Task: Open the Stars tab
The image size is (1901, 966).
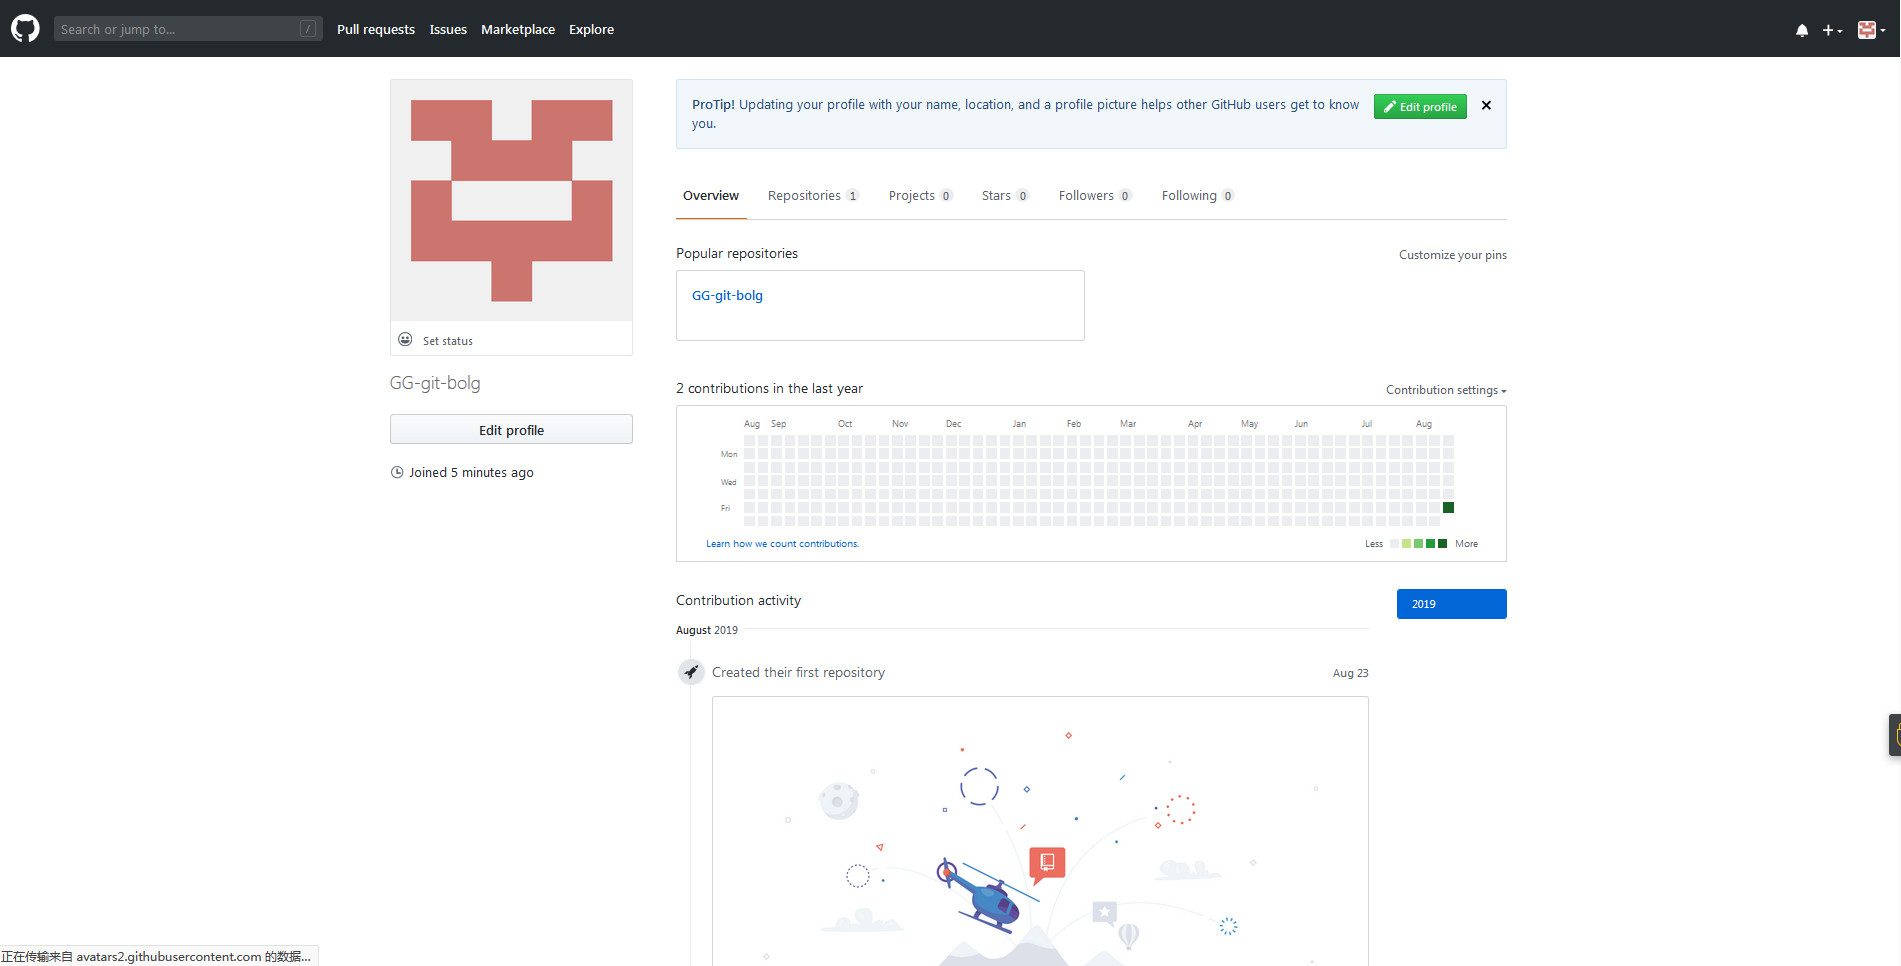Action: 1004,196
